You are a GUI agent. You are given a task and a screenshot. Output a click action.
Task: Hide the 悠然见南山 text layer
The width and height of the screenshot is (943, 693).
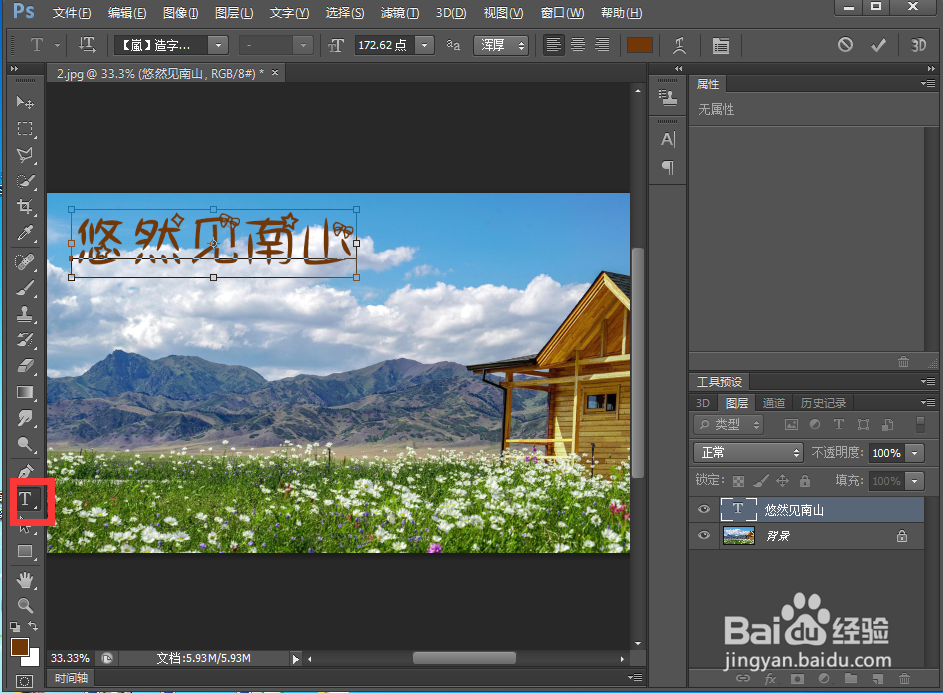point(705,509)
